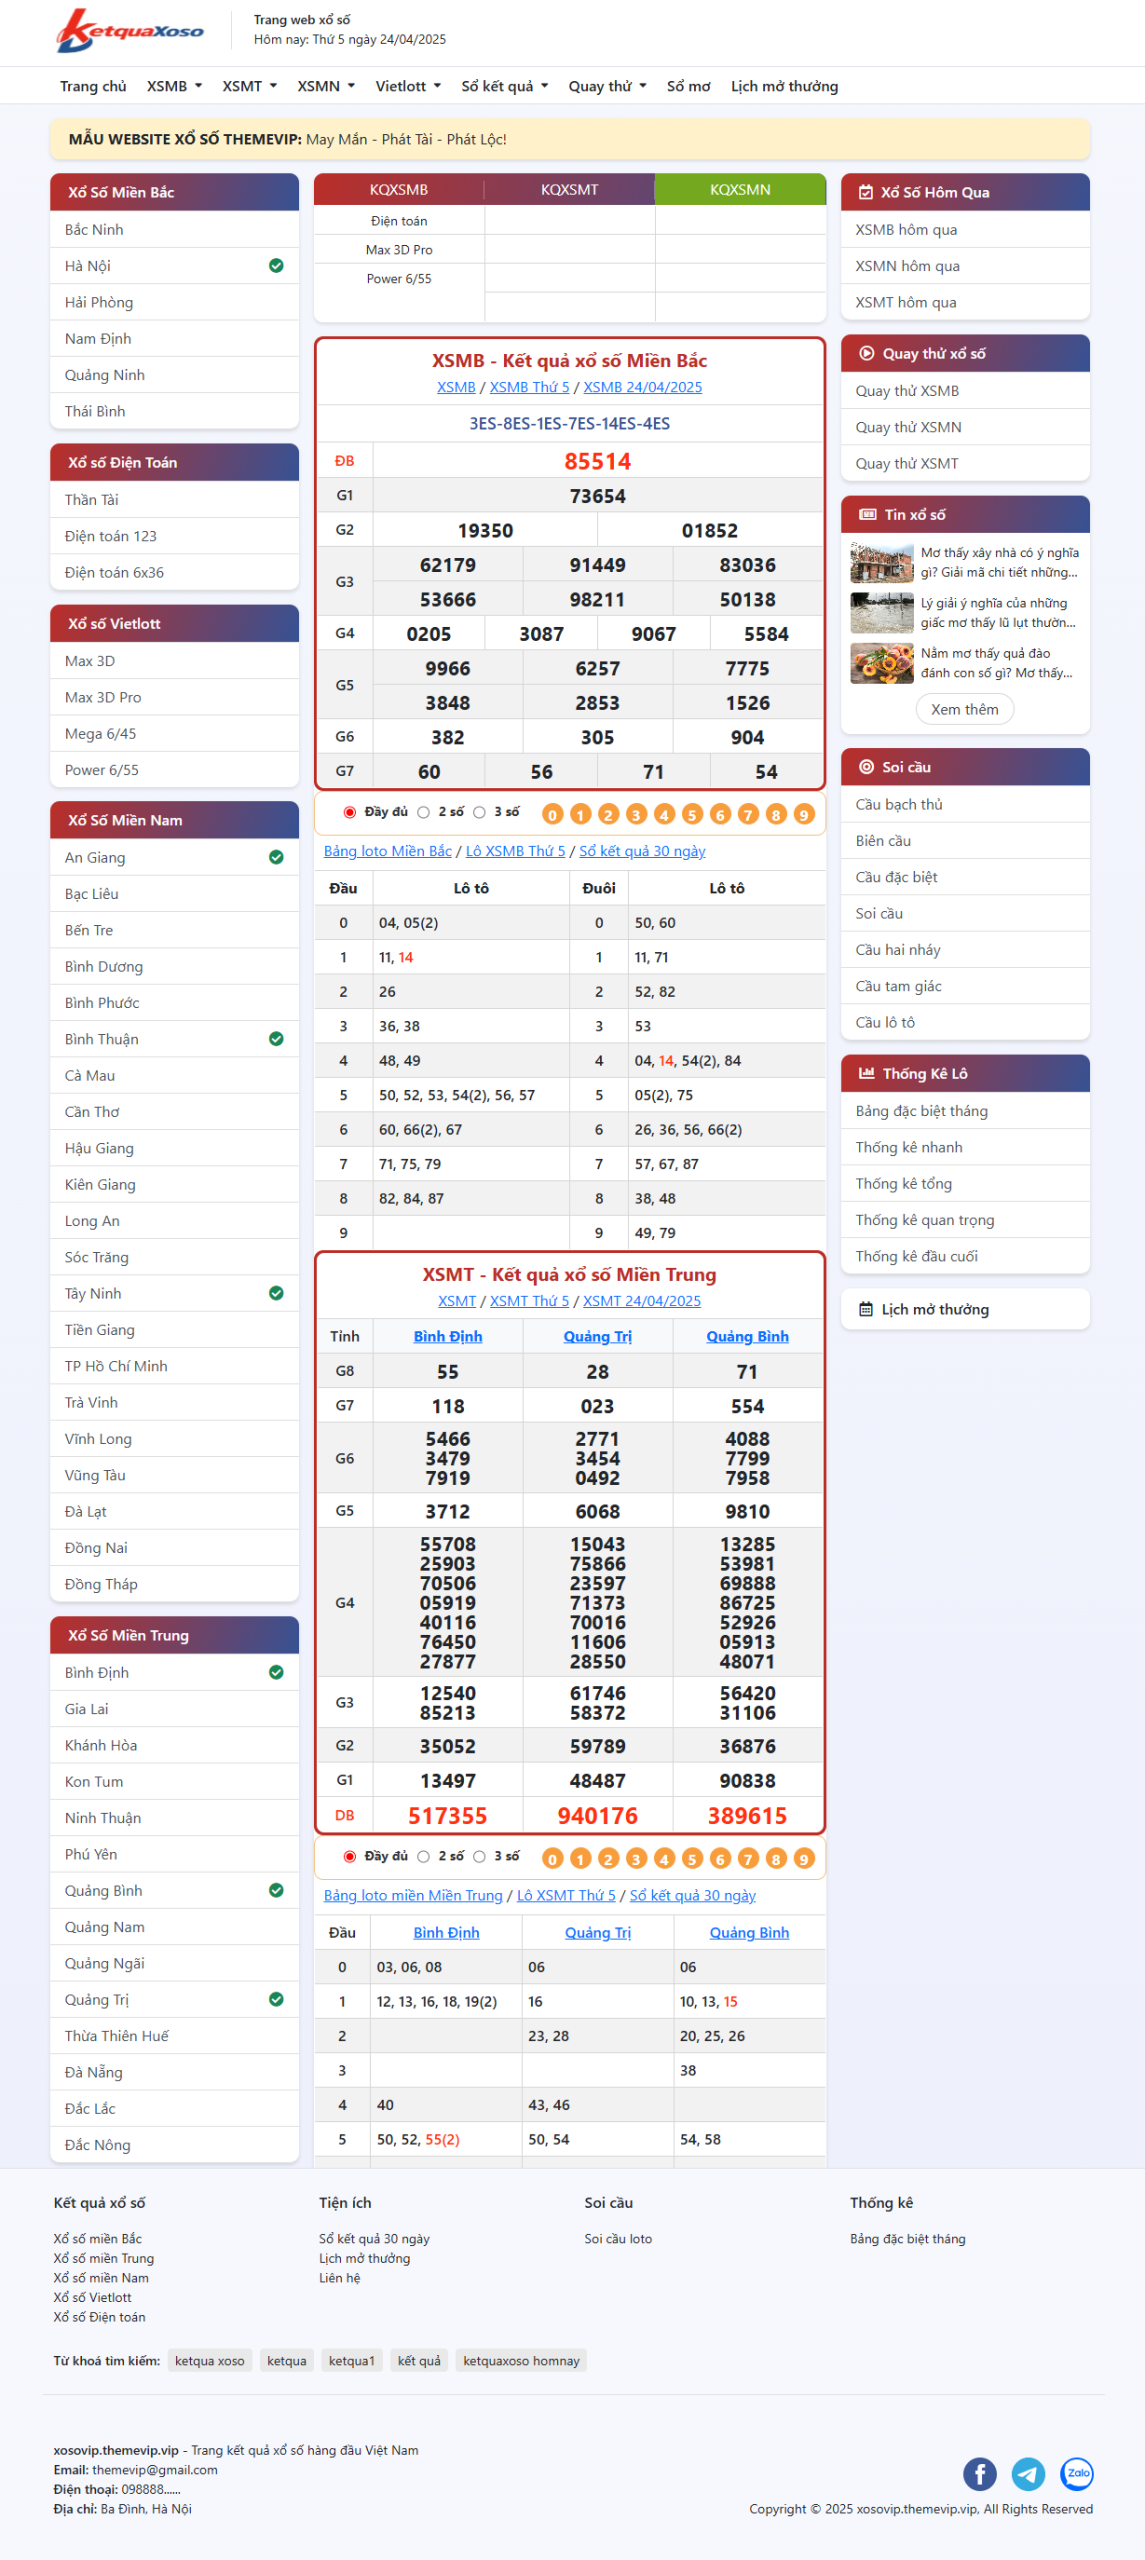Select 'Đầy đủ' radio under XSMT results
The width and height of the screenshot is (1145, 2560).
[350, 1857]
